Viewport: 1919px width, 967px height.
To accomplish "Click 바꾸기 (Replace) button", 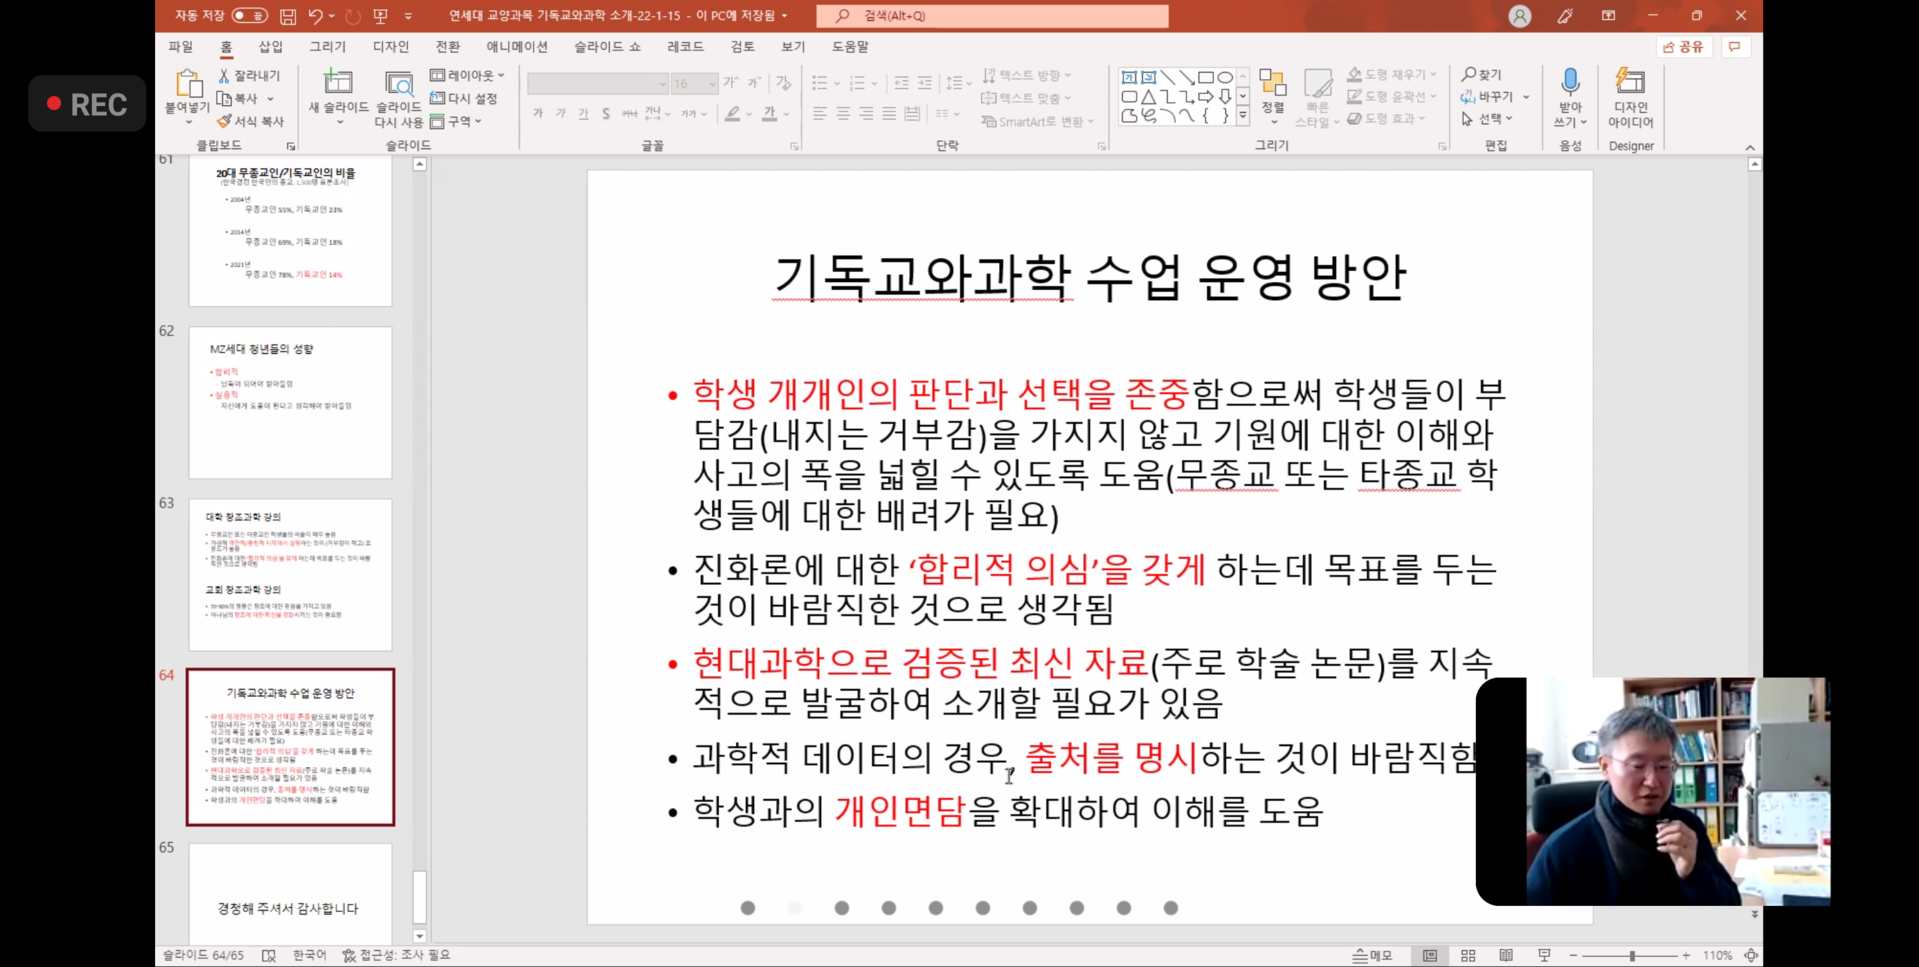I will point(1488,97).
